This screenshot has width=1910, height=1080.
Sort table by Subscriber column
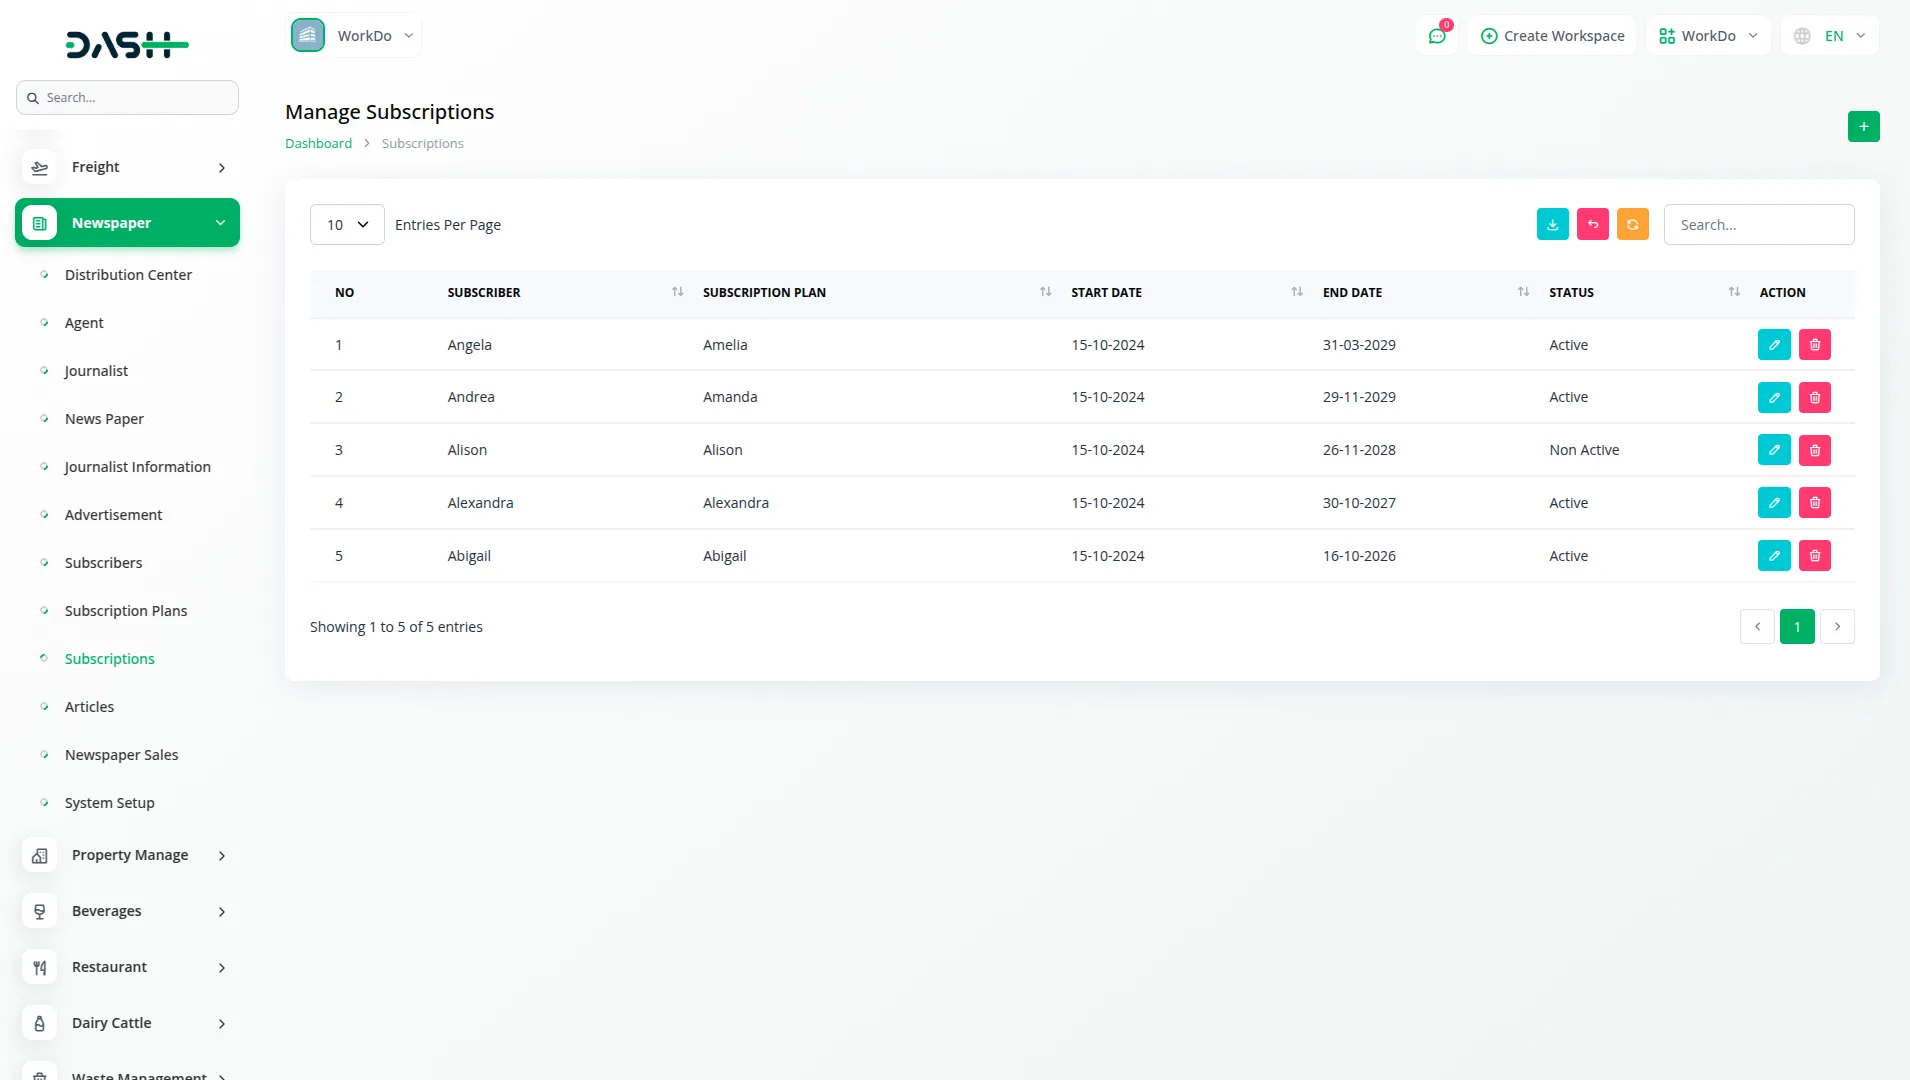(x=677, y=292)
